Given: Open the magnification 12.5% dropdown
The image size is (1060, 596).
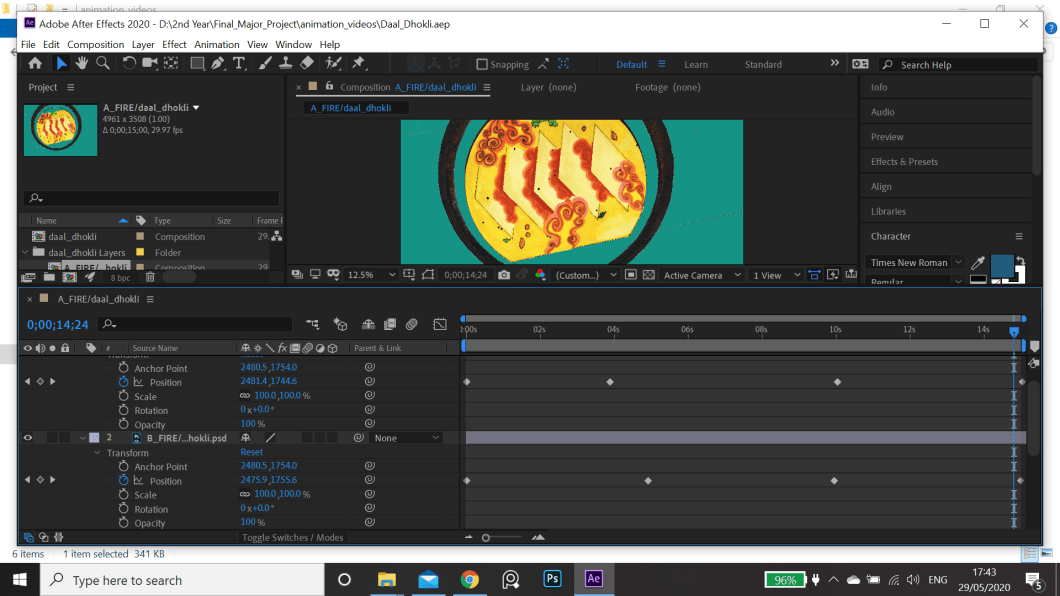Looking at the screenshot, I should pyautogui.click(x=371, y=275).
